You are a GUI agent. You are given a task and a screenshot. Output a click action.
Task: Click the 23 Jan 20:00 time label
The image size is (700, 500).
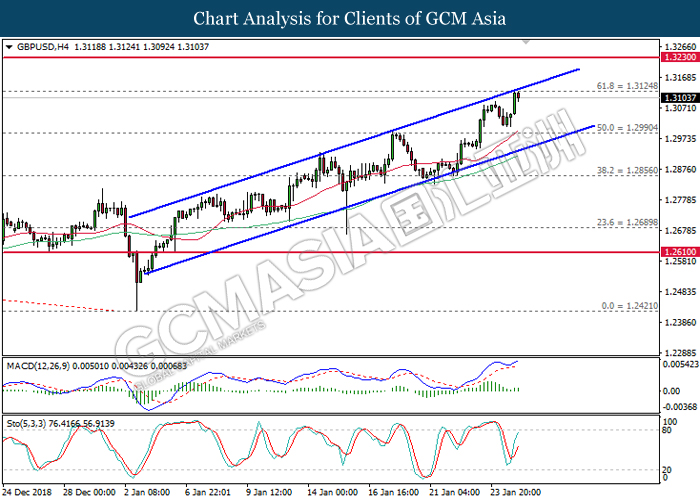516,492
